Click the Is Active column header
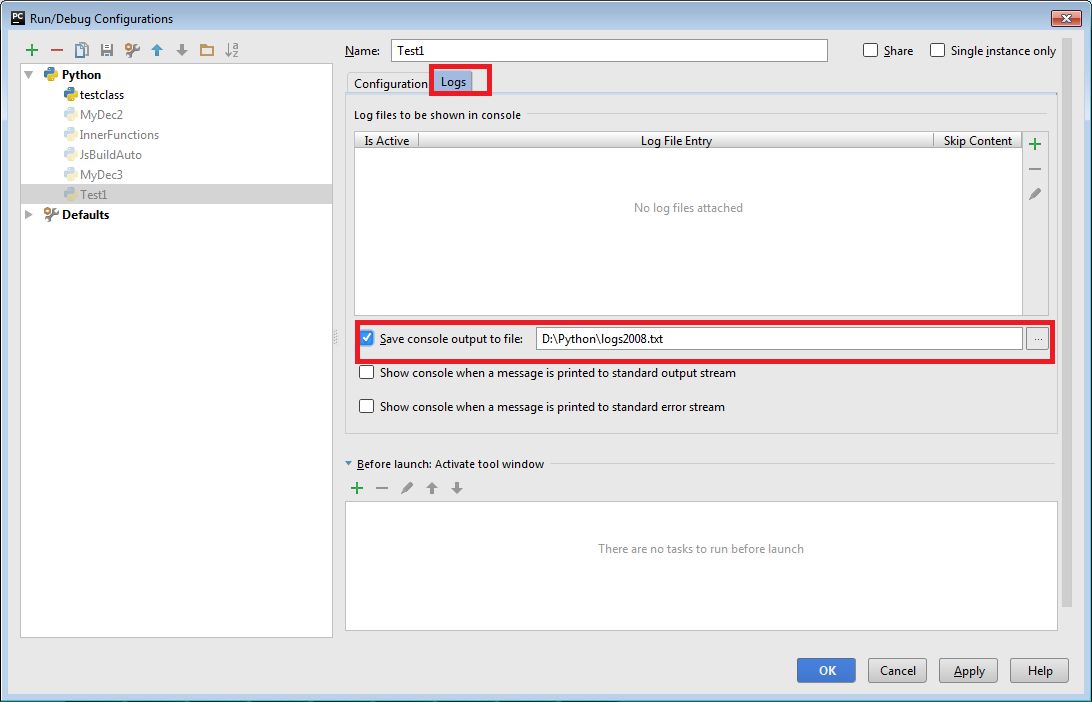Viewport: 1092px width, 702px height. 387,141
